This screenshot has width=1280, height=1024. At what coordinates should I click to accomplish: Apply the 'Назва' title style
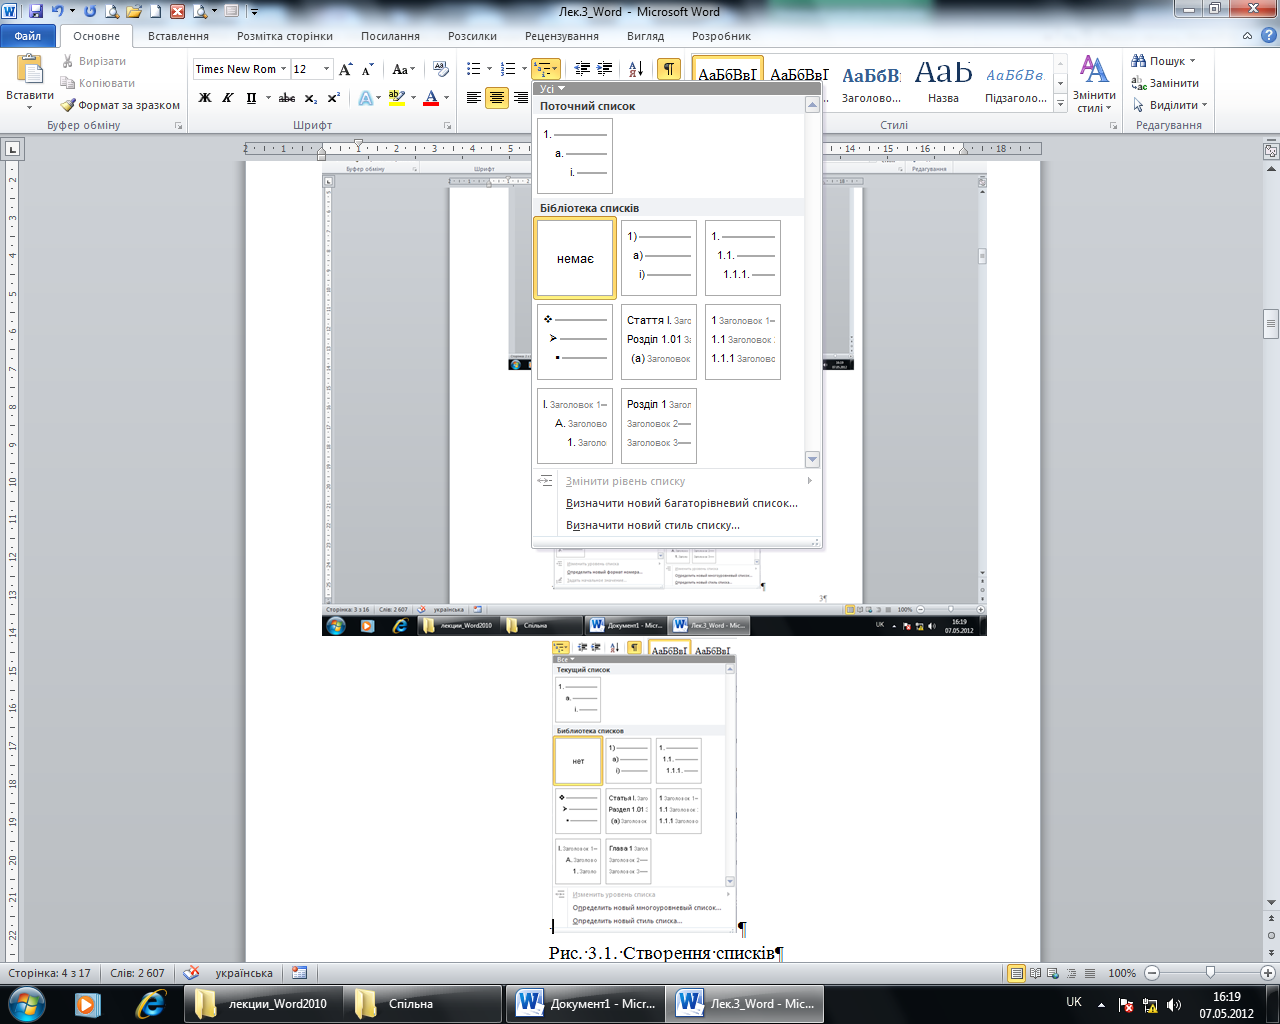coord(943,82)
